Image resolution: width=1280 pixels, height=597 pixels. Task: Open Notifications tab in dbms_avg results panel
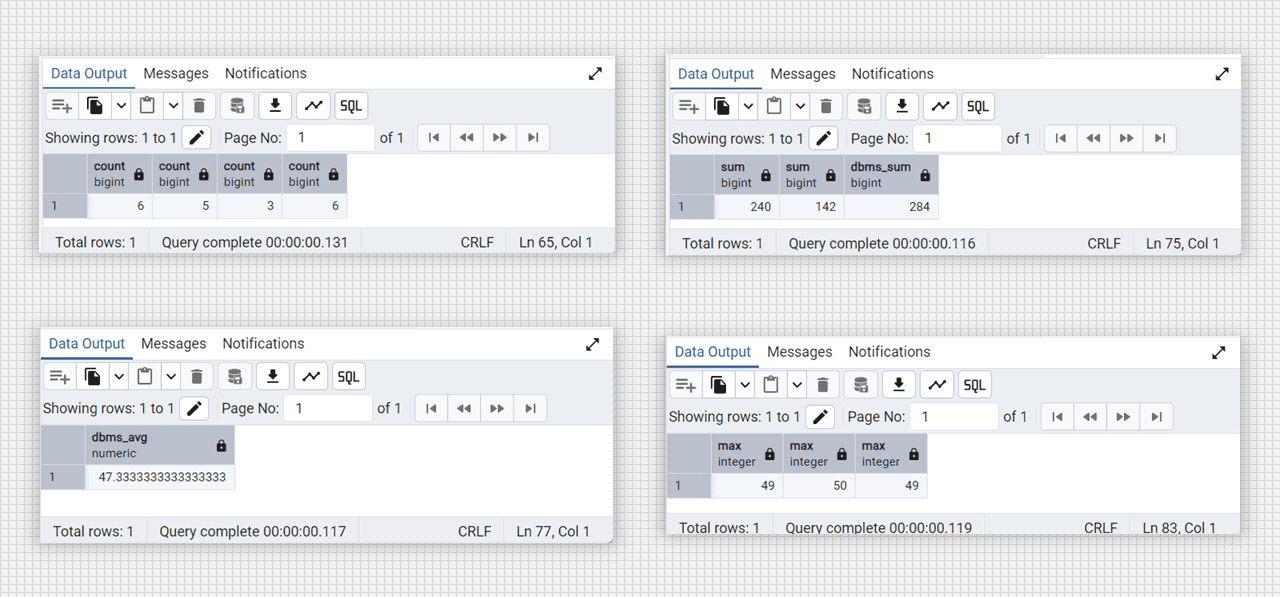click(x=264, y=343)
